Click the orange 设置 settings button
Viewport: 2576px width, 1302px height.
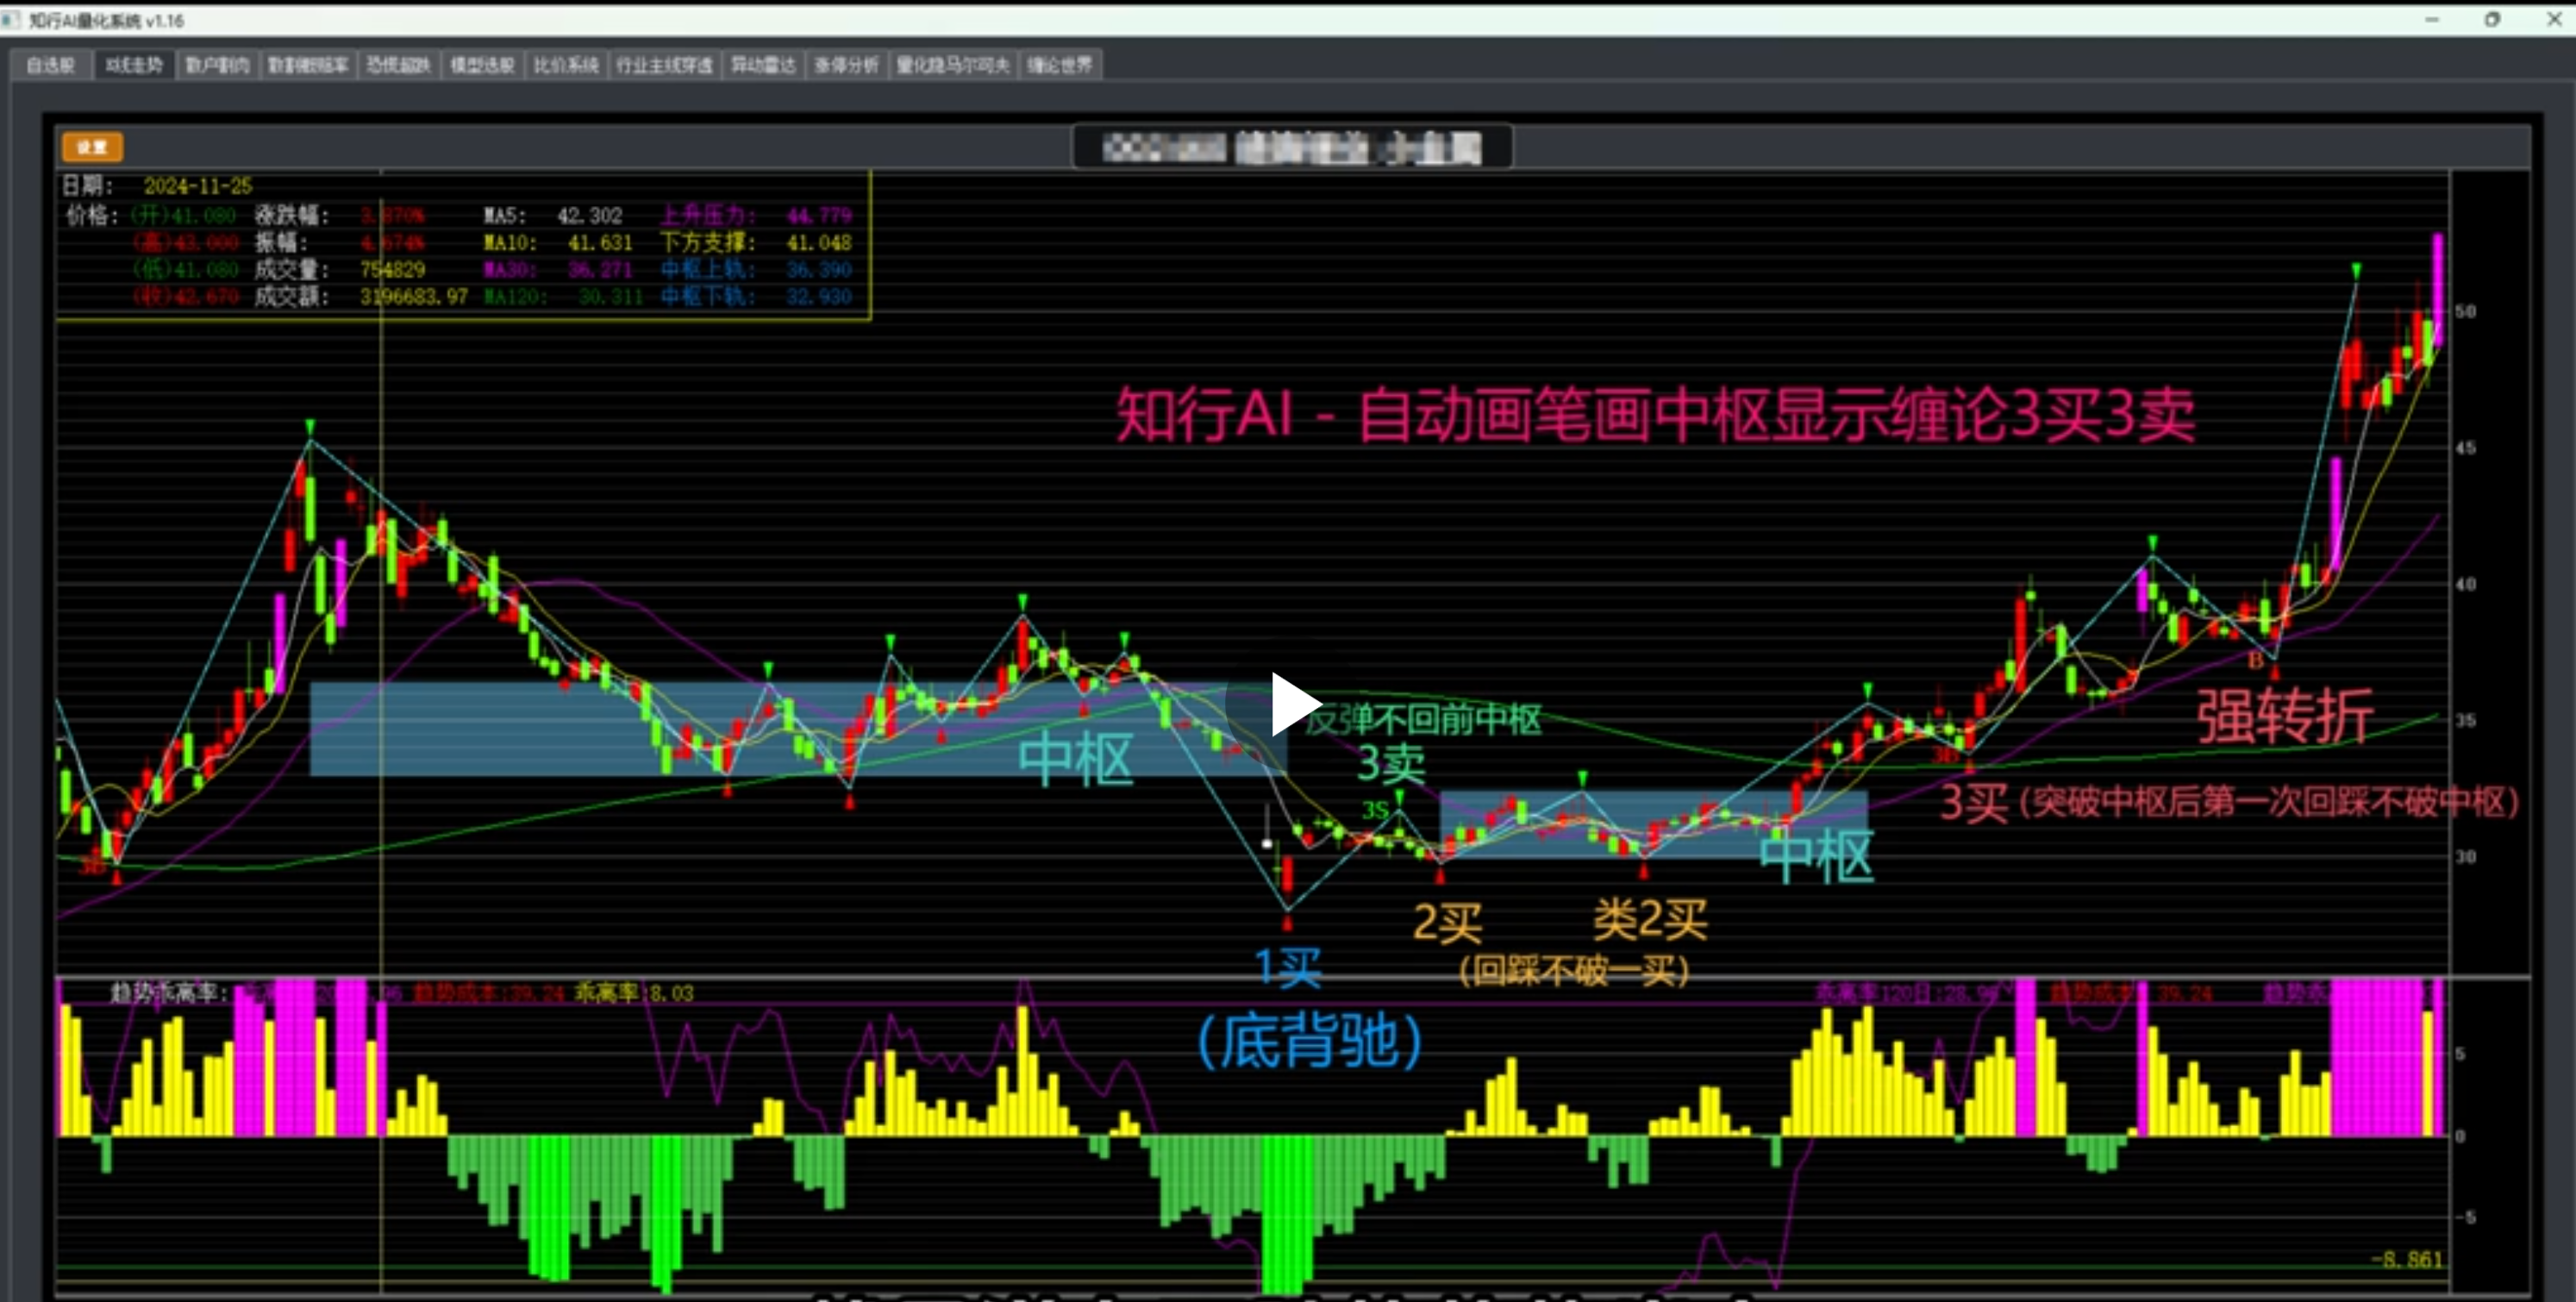[92, 147]
